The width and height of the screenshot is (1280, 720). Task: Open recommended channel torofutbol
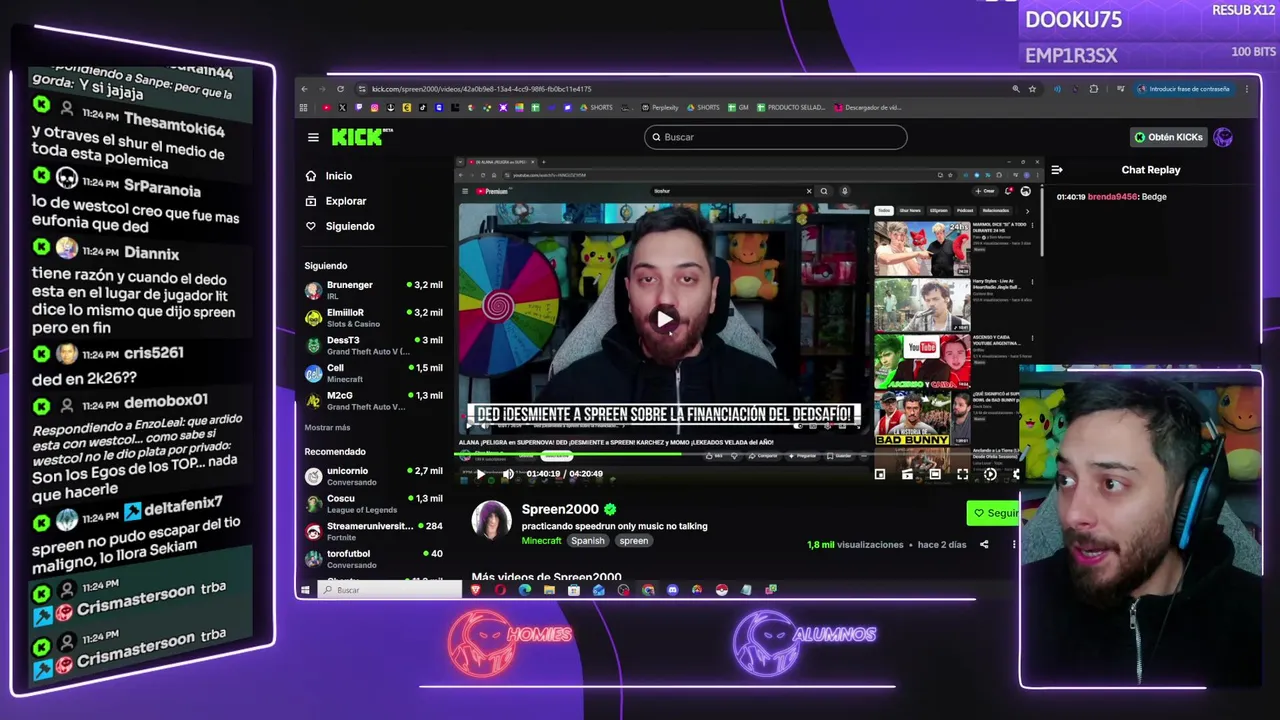coord(374,559)
